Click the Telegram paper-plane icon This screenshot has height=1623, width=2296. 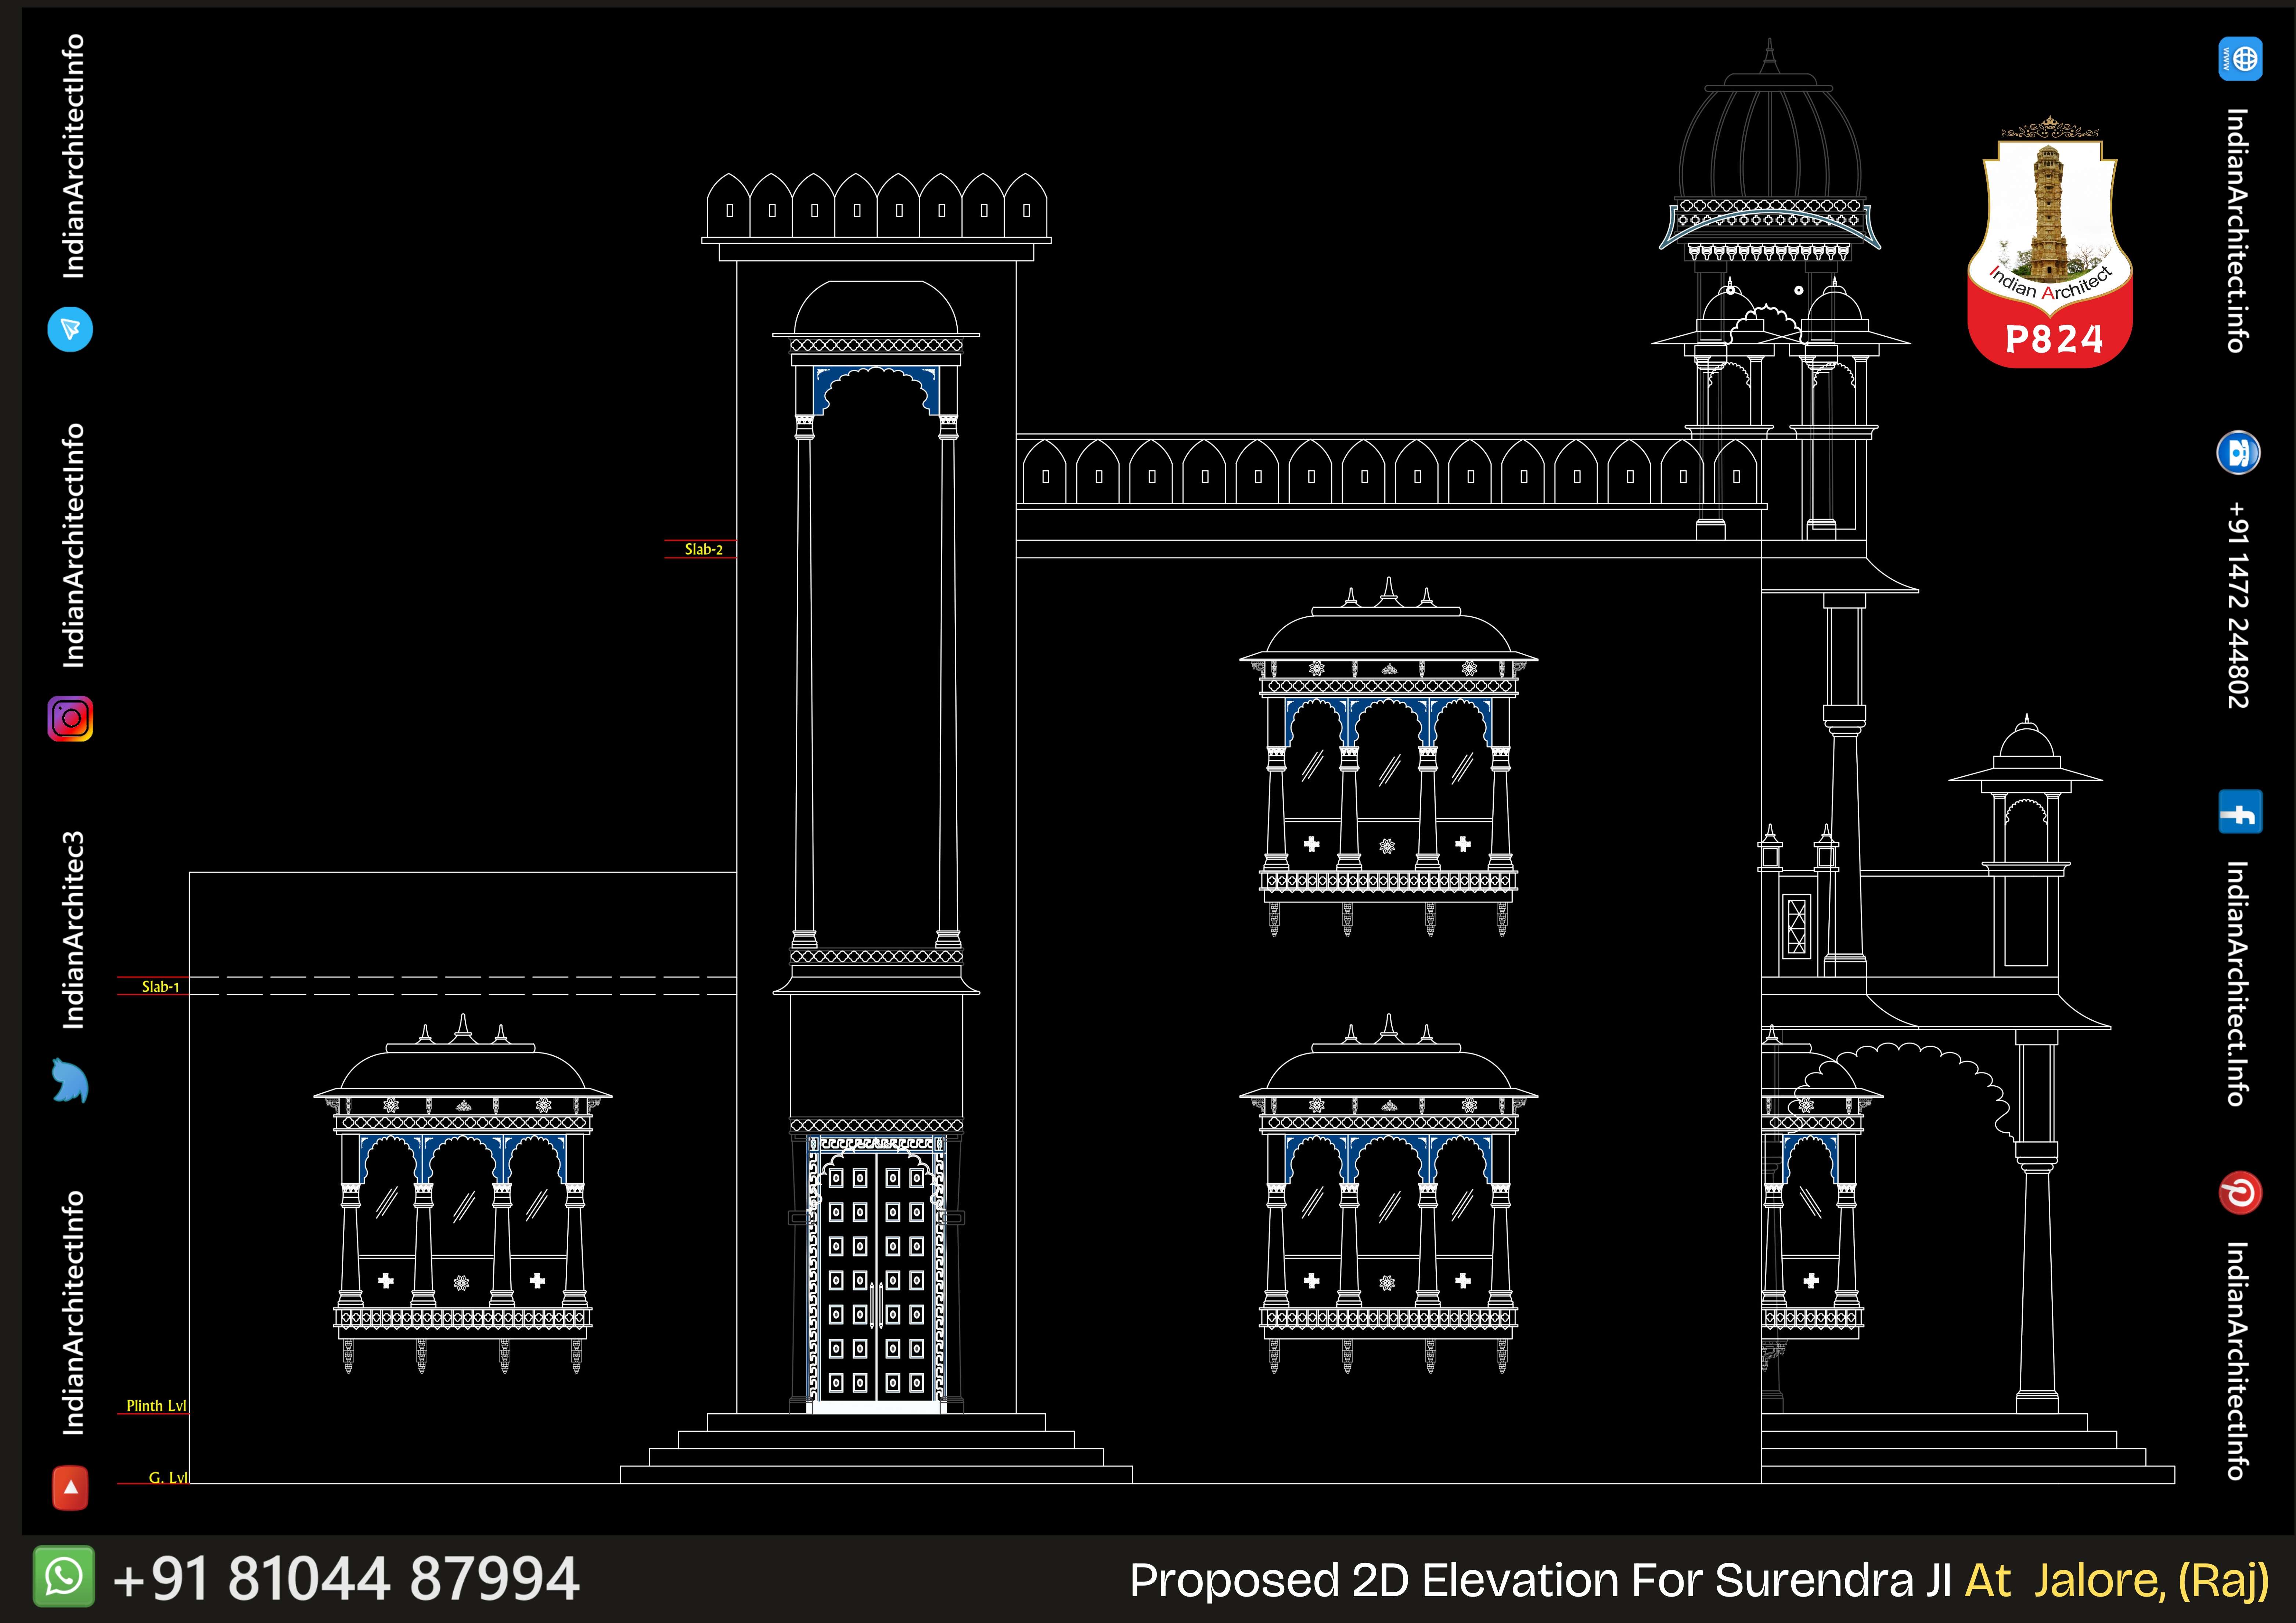point(70,329)
